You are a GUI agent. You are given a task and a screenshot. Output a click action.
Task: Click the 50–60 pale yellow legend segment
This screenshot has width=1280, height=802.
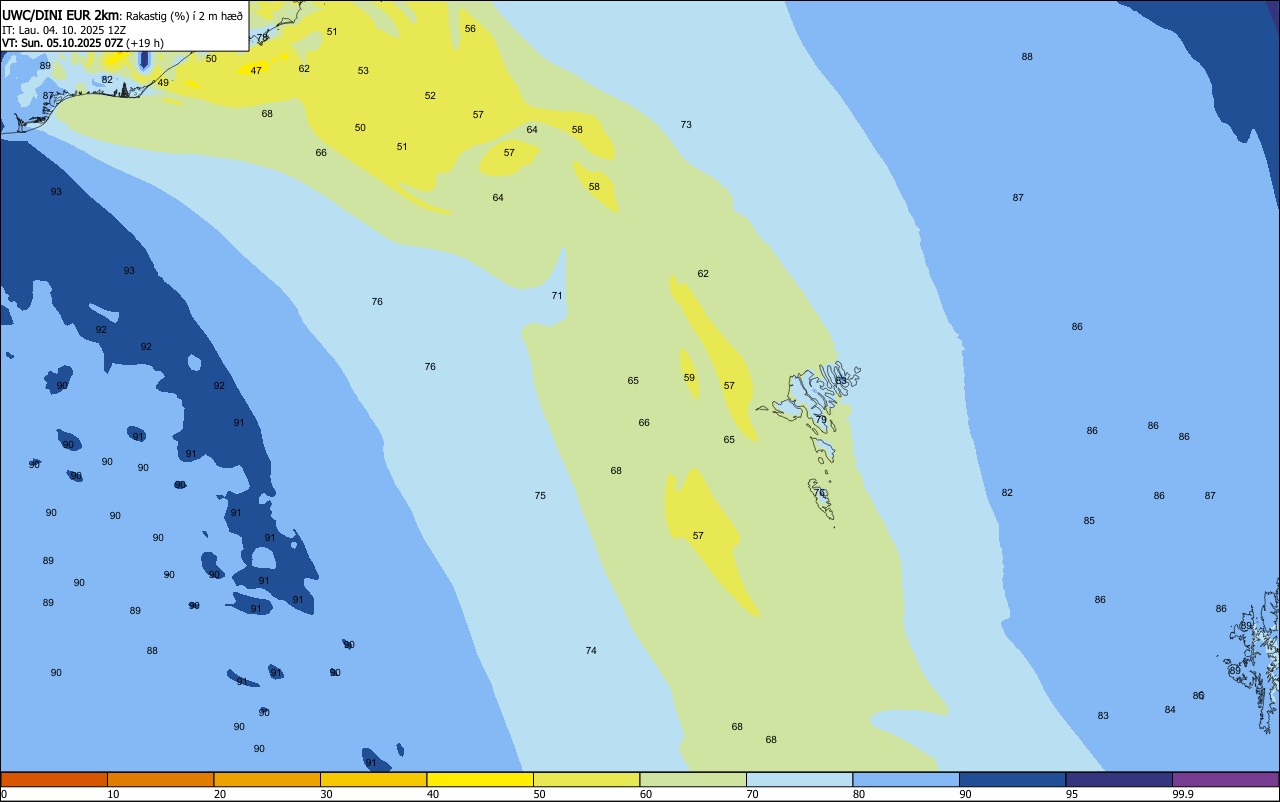pos(586,779)
